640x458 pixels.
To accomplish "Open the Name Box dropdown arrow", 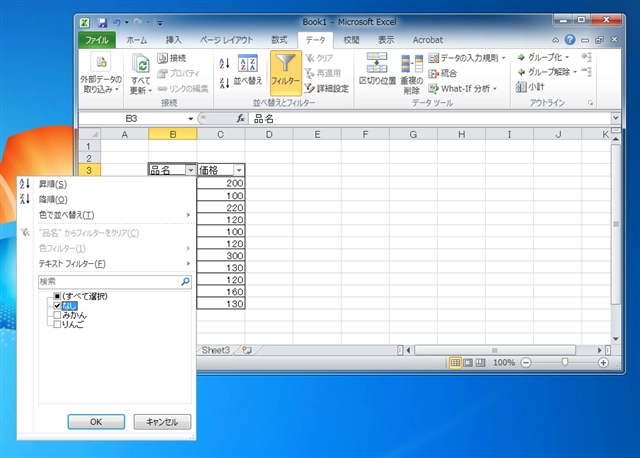I will click(x=191, y=119).
